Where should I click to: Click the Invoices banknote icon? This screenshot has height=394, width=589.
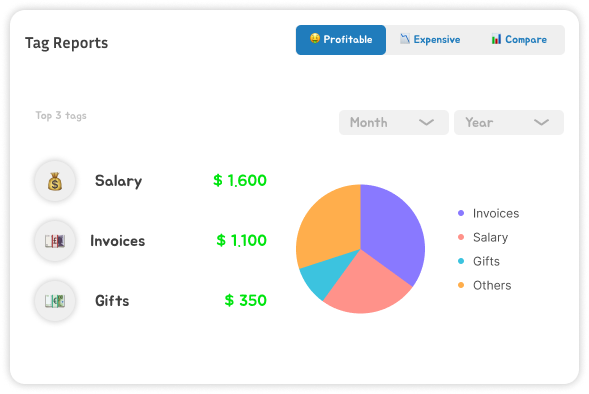pyautogui.click(x=55, y=241)
